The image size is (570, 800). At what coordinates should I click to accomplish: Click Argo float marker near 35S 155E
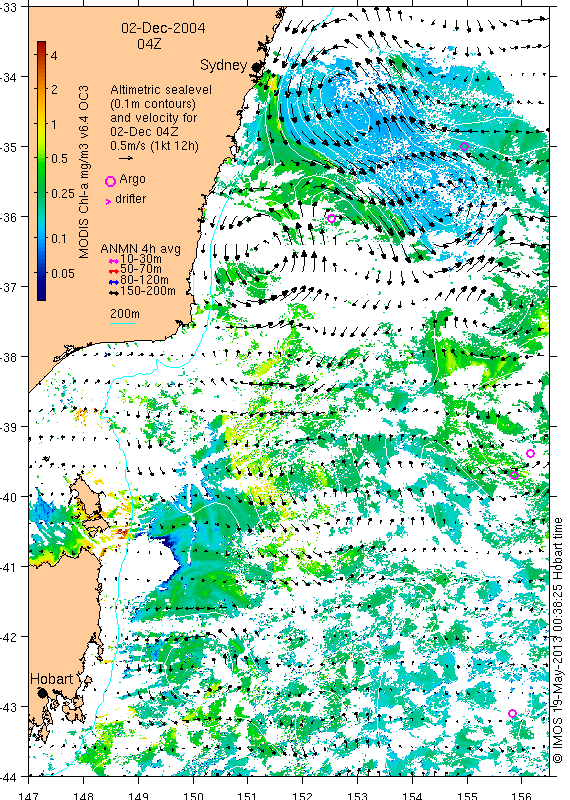click(x=464, y=146)
